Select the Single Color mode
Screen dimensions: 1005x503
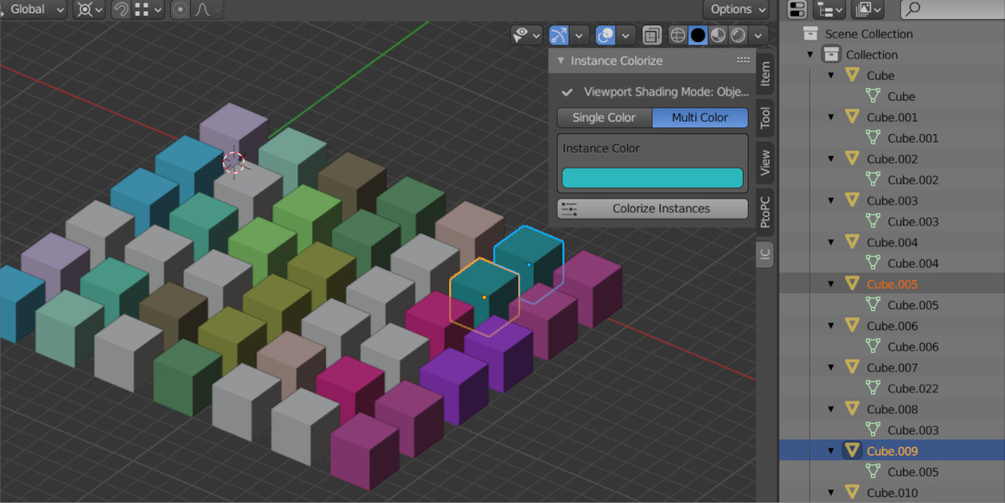click(x=604, y=118)
